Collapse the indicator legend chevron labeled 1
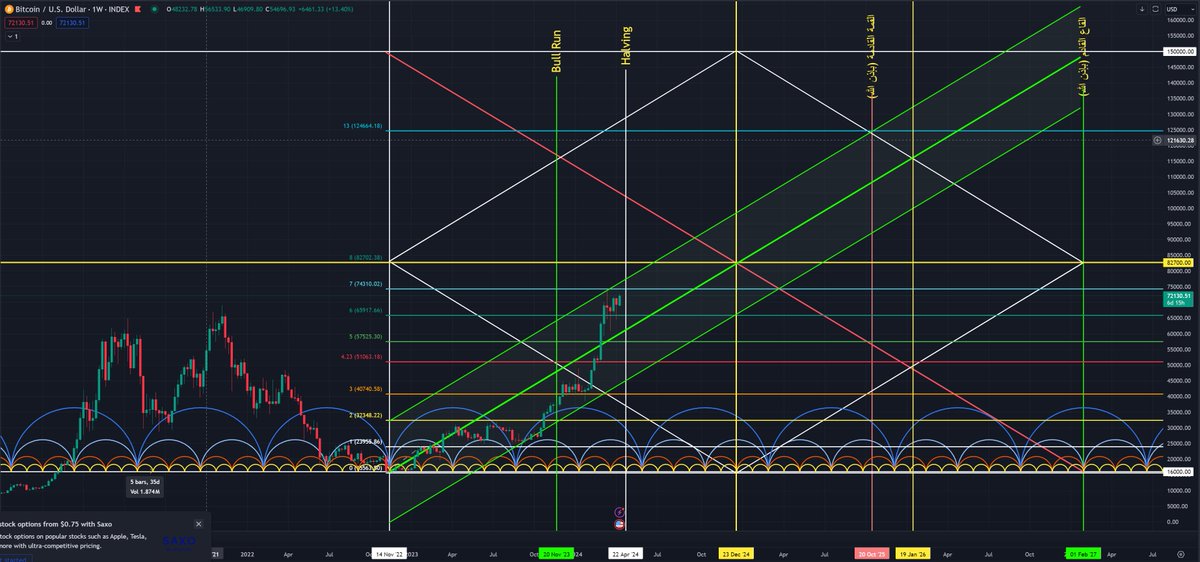Image resolution: width=1200 pixels, height=562 pixels. (x=12, y=36)
